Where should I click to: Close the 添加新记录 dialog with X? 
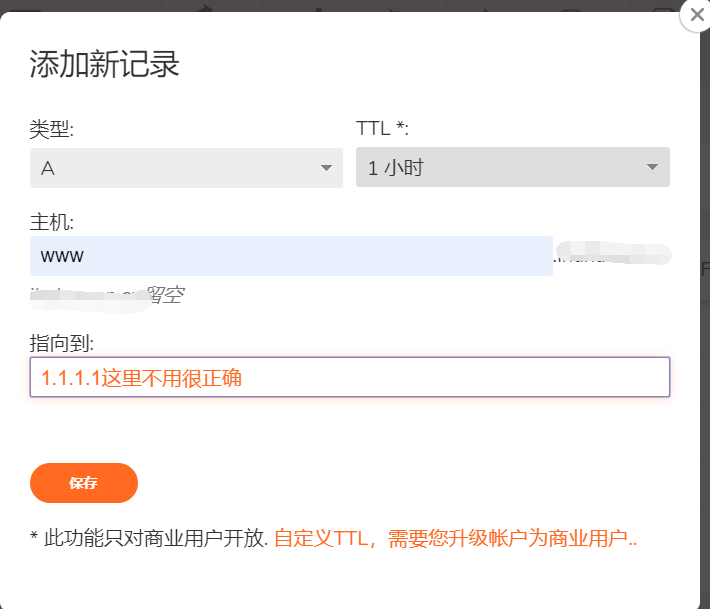tap(696, 15)
